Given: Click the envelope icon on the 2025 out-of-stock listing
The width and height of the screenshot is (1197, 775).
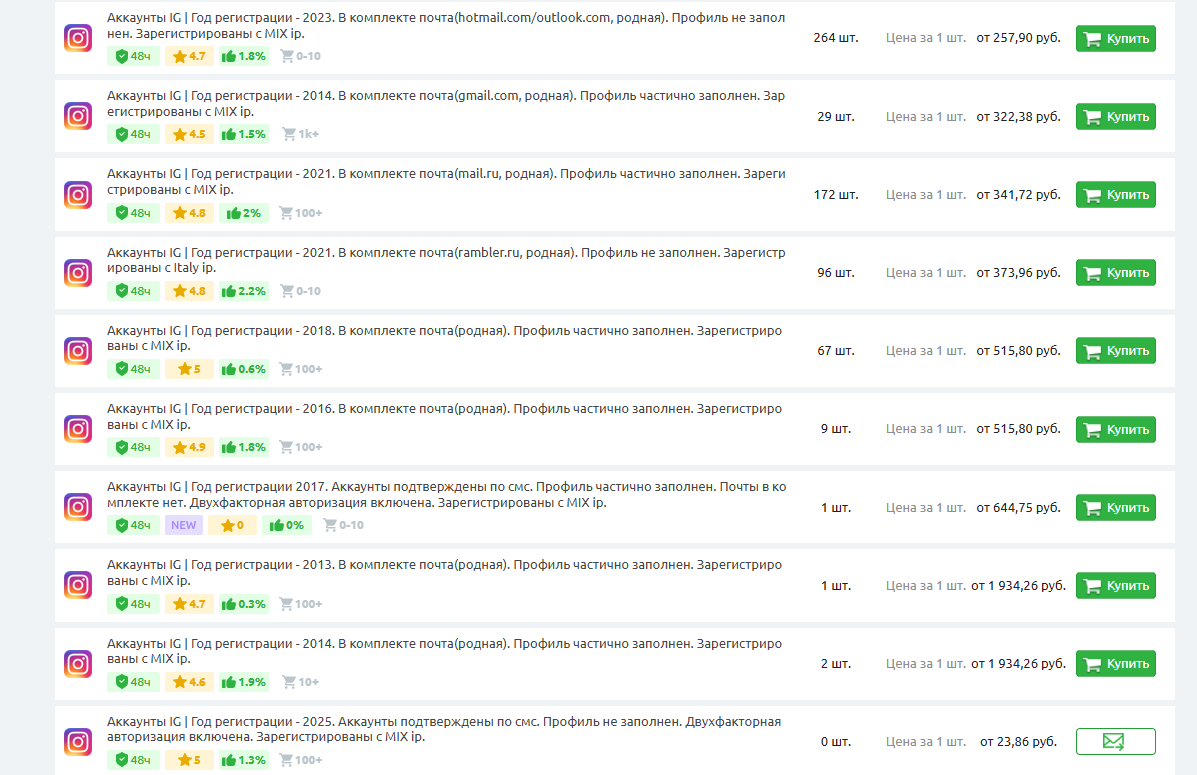Looking at the screenshot, I should (1114, 742).
